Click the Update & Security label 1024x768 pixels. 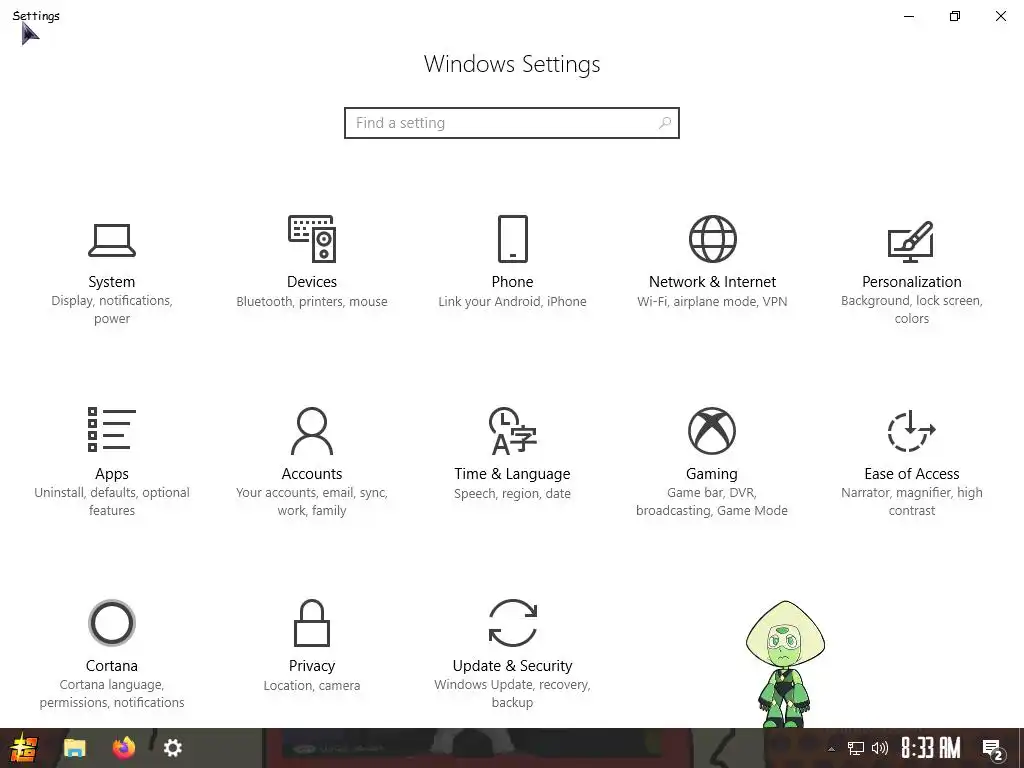click(x=512, y=665)
